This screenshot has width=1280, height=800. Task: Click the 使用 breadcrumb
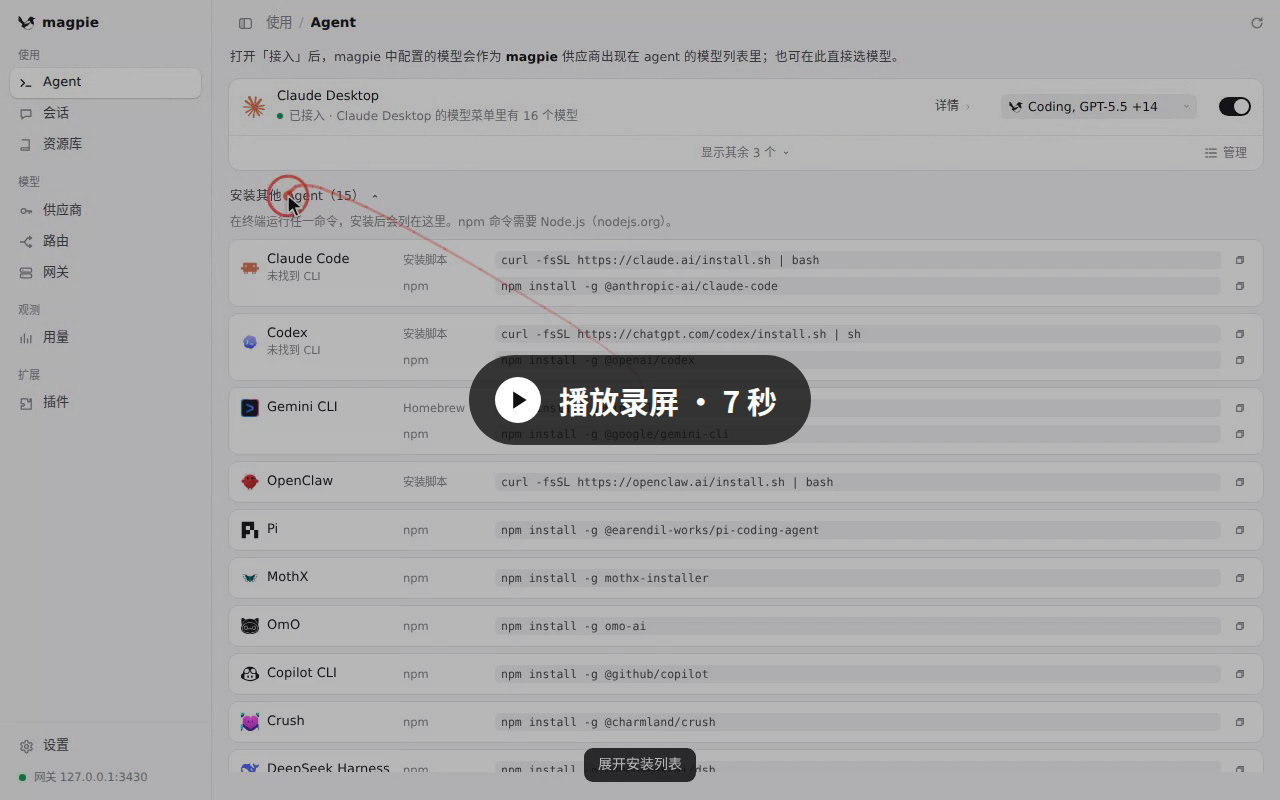tap(279, 23)
